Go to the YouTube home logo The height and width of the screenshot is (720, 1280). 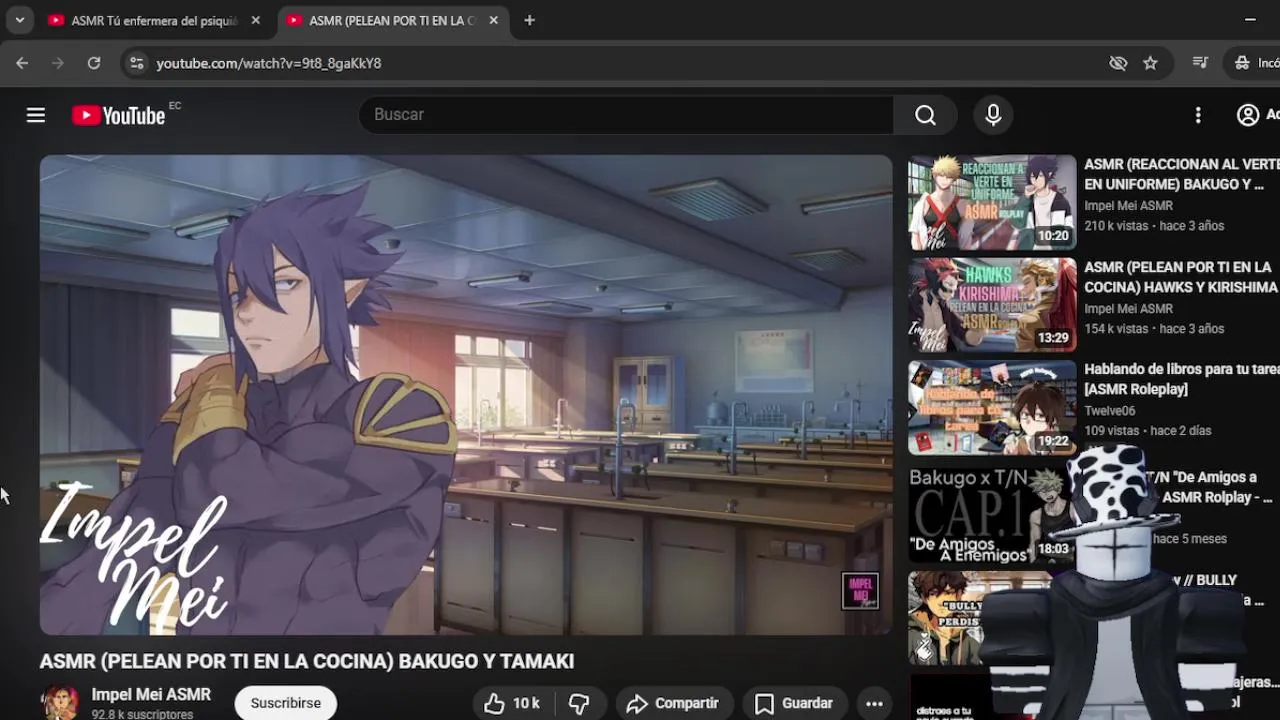(118, 115)
